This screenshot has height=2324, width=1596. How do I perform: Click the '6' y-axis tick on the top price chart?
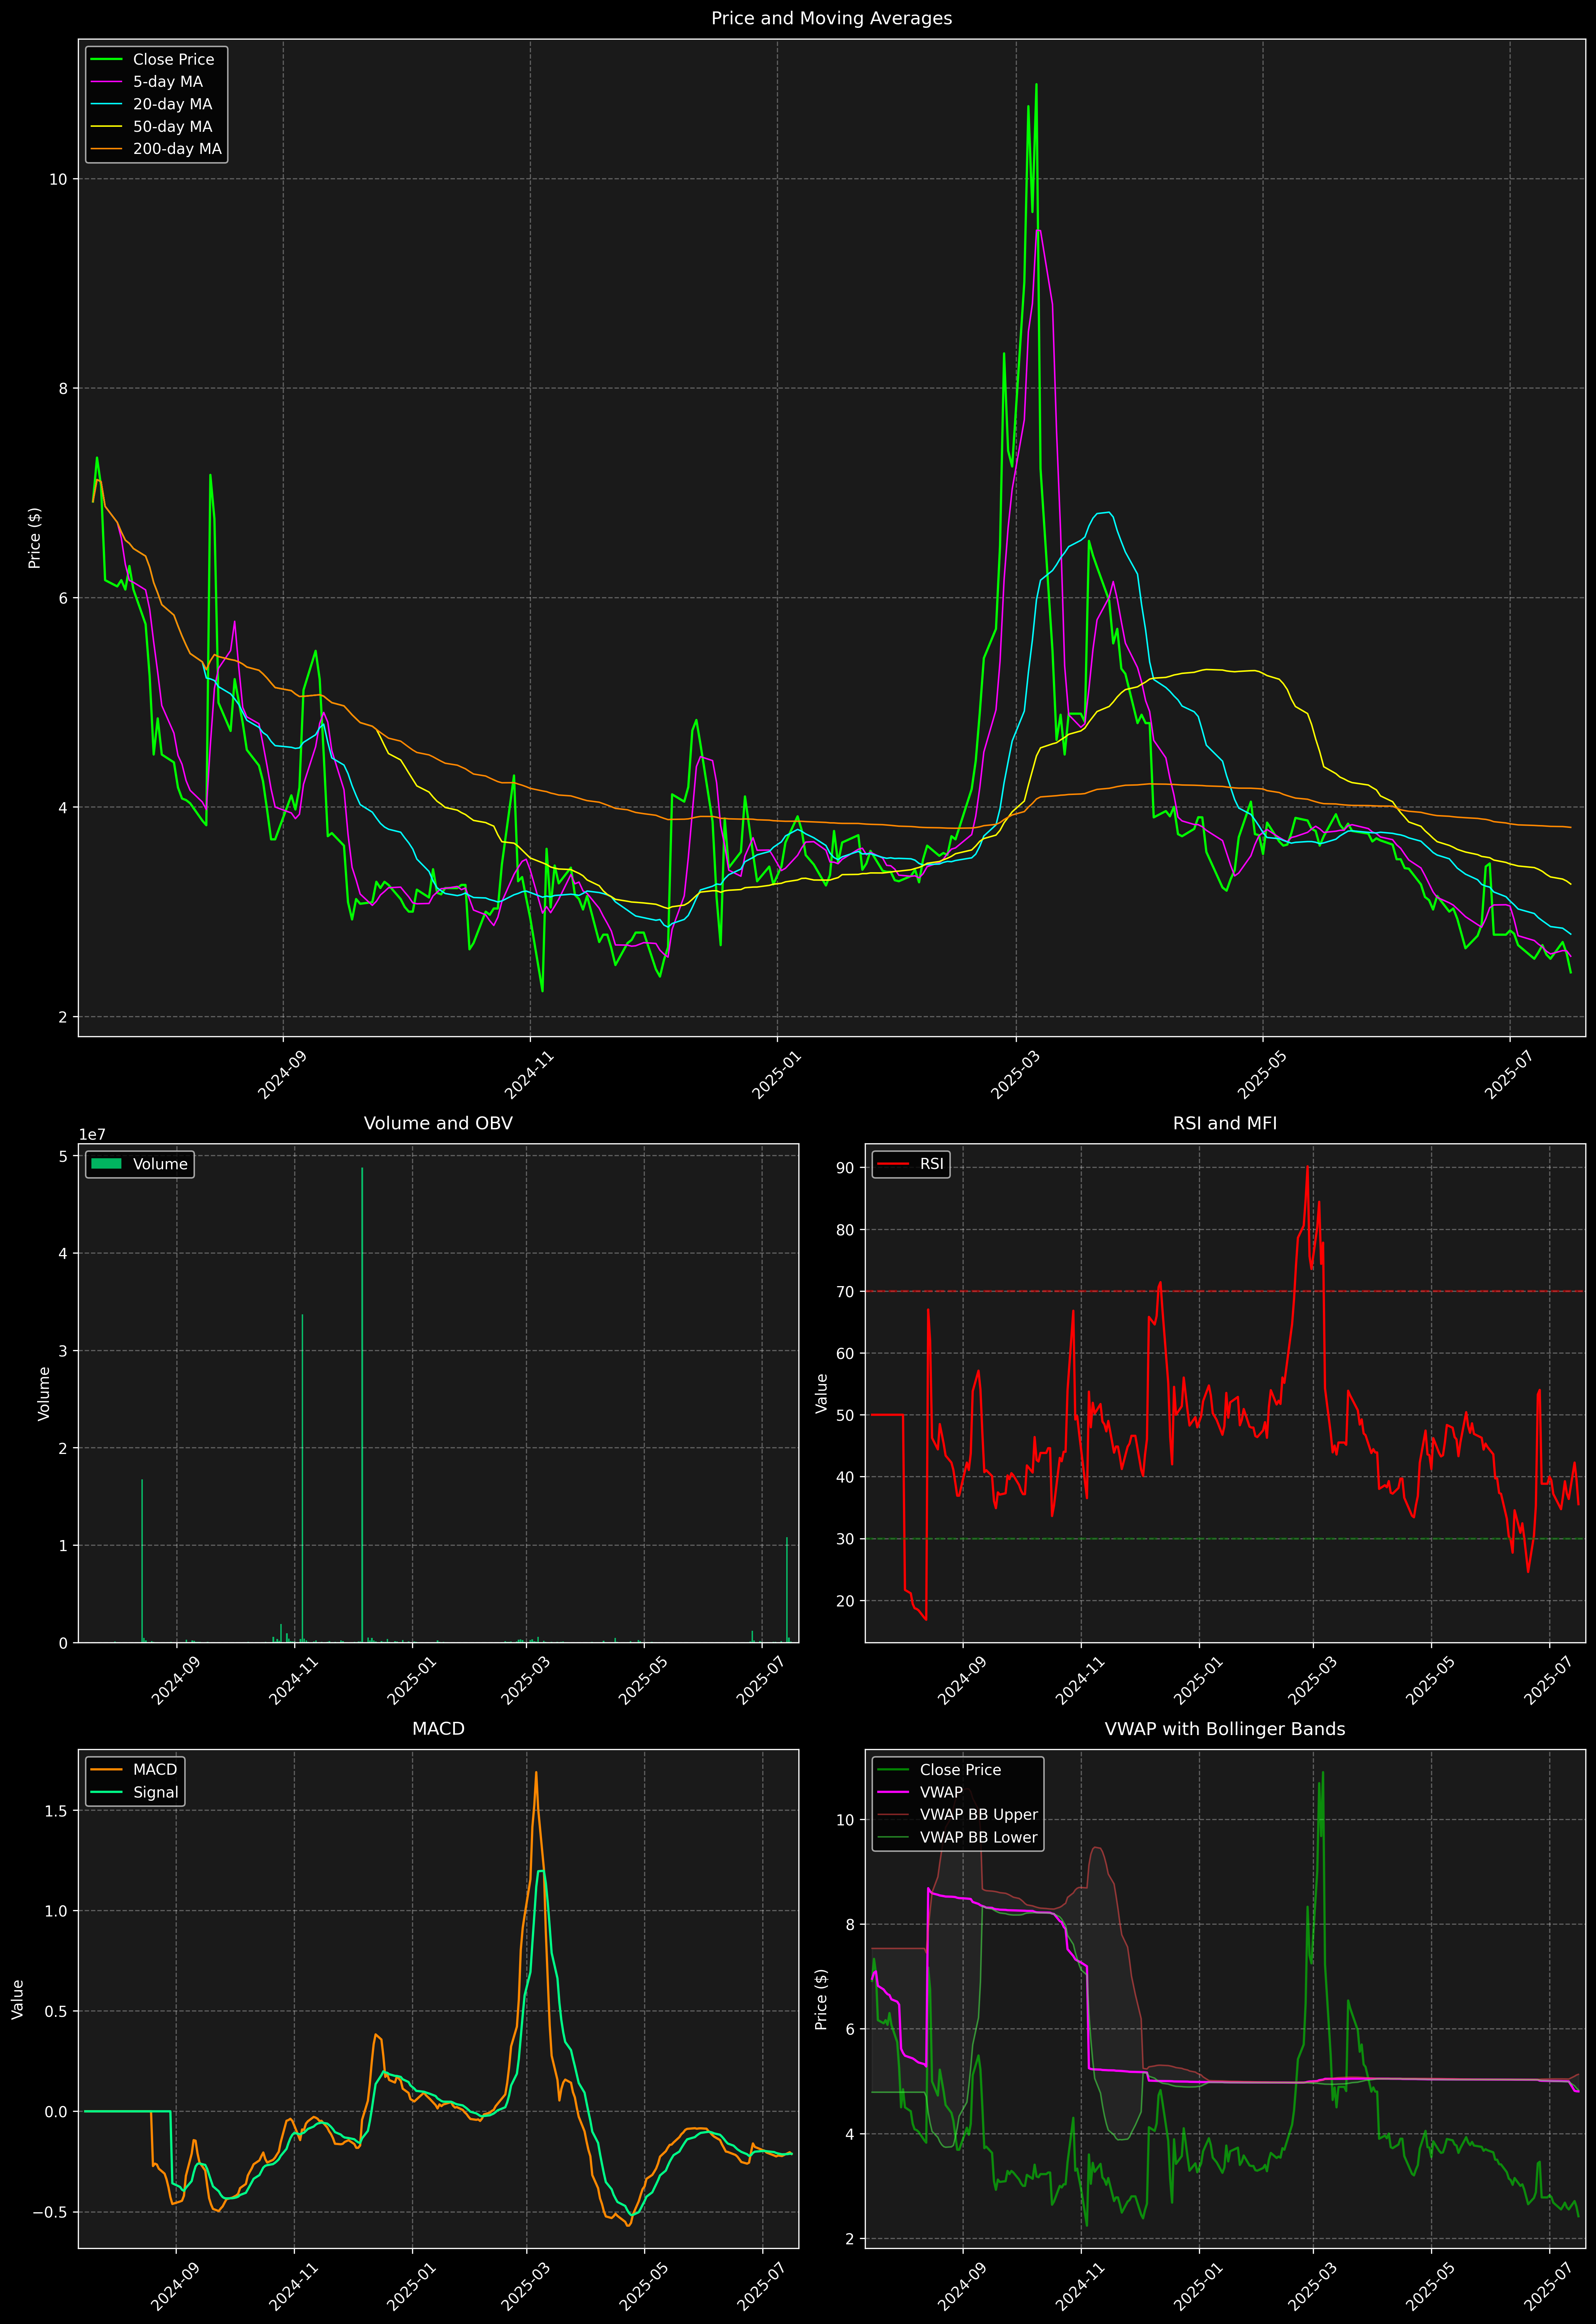click(63, 598)
